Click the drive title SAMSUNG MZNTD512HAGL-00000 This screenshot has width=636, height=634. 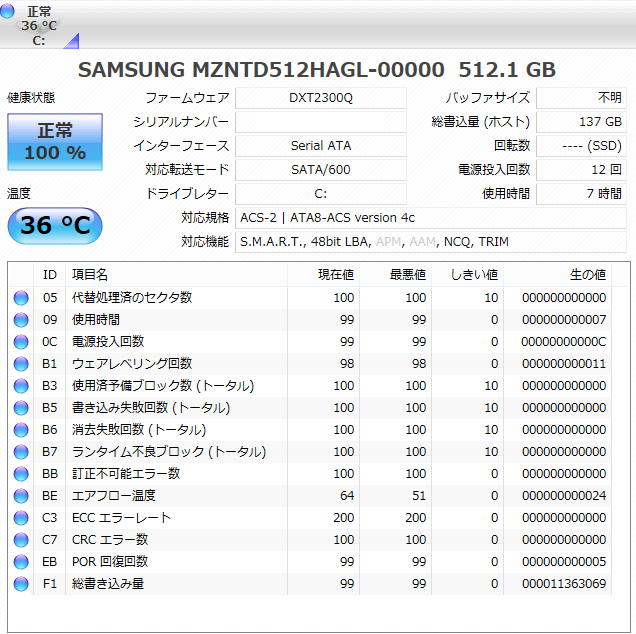coord(261,70)
